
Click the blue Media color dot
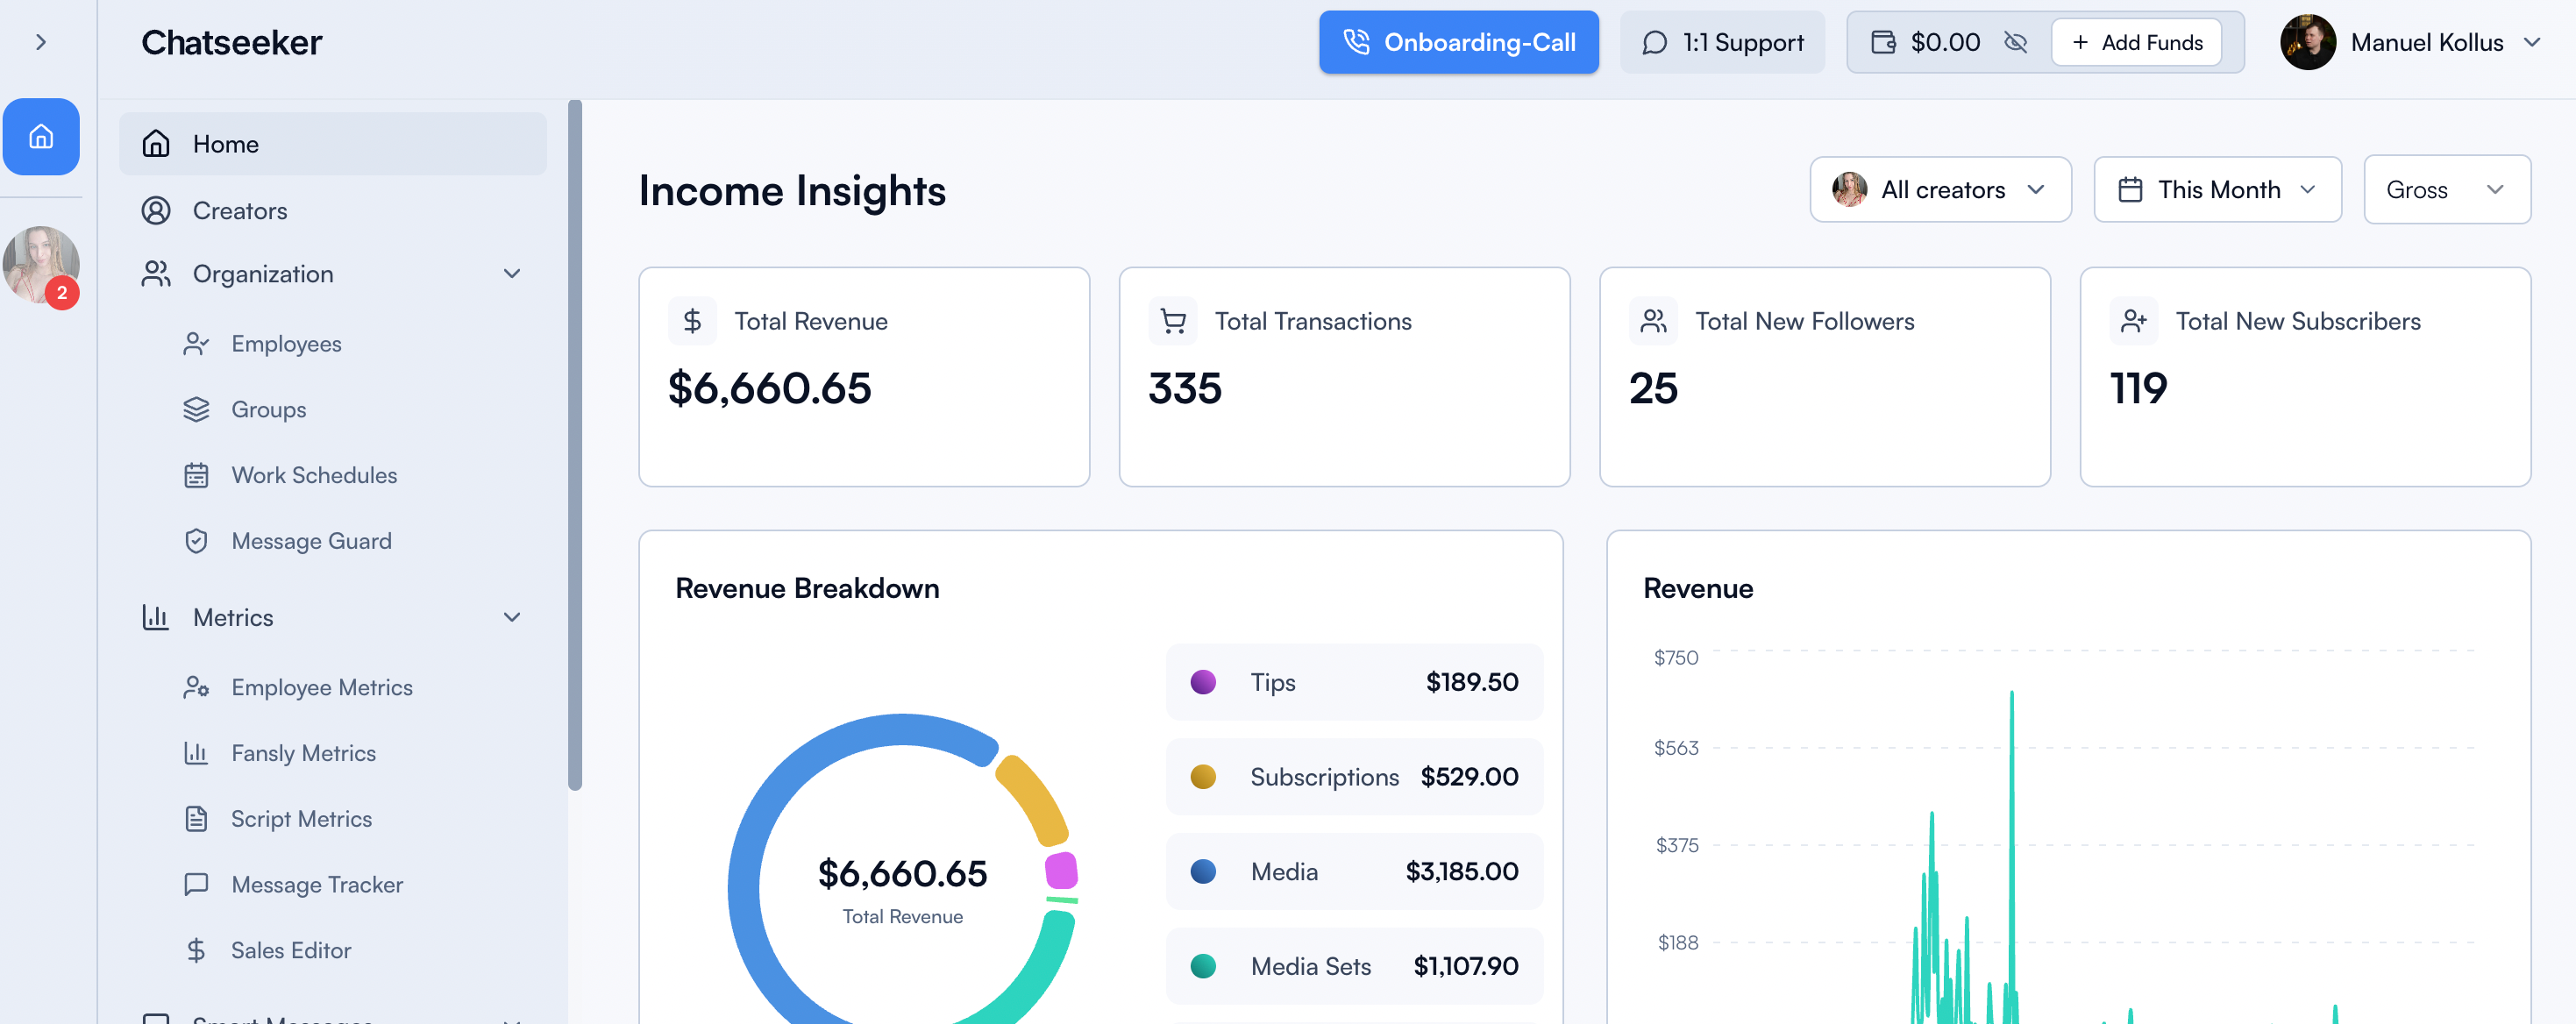coord(1203,871)
